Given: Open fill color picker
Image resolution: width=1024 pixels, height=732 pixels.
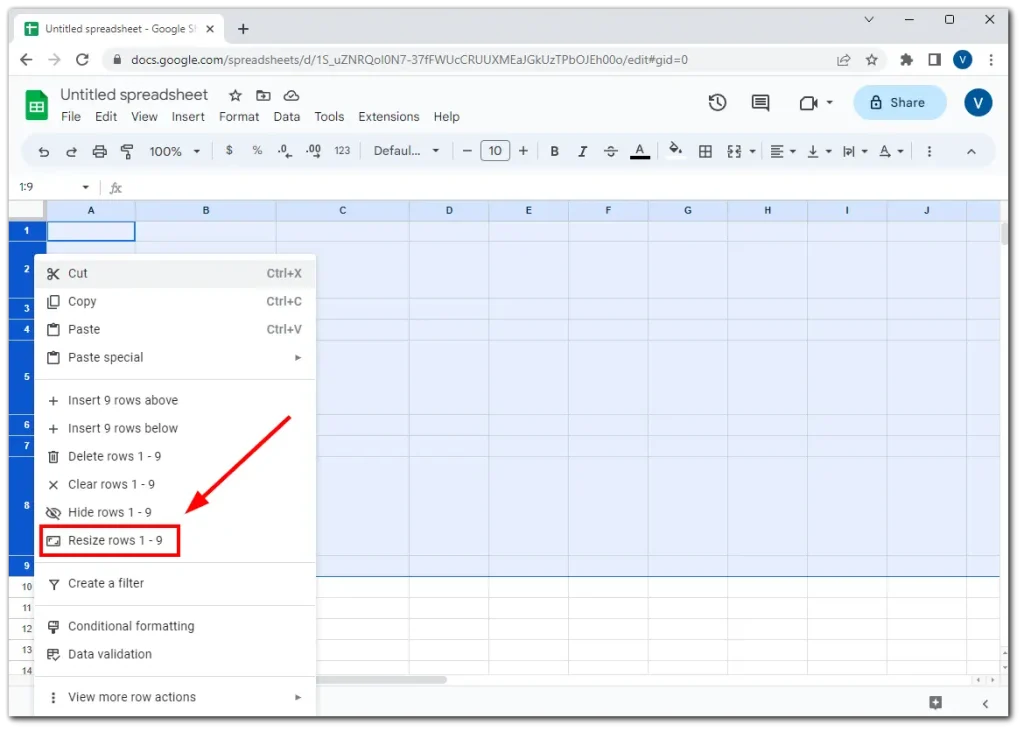Looking at the screenshot, I should click(x=676, y=150).
